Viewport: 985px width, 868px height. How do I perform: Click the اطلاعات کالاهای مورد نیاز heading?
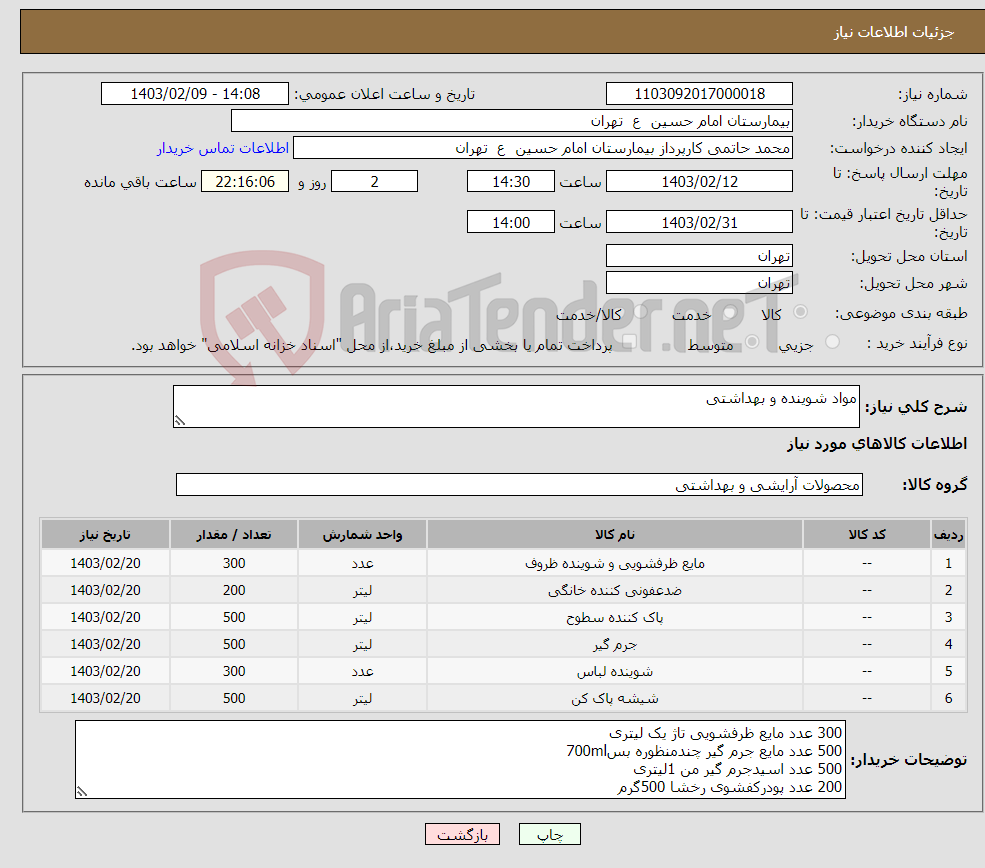pos(876,443)
